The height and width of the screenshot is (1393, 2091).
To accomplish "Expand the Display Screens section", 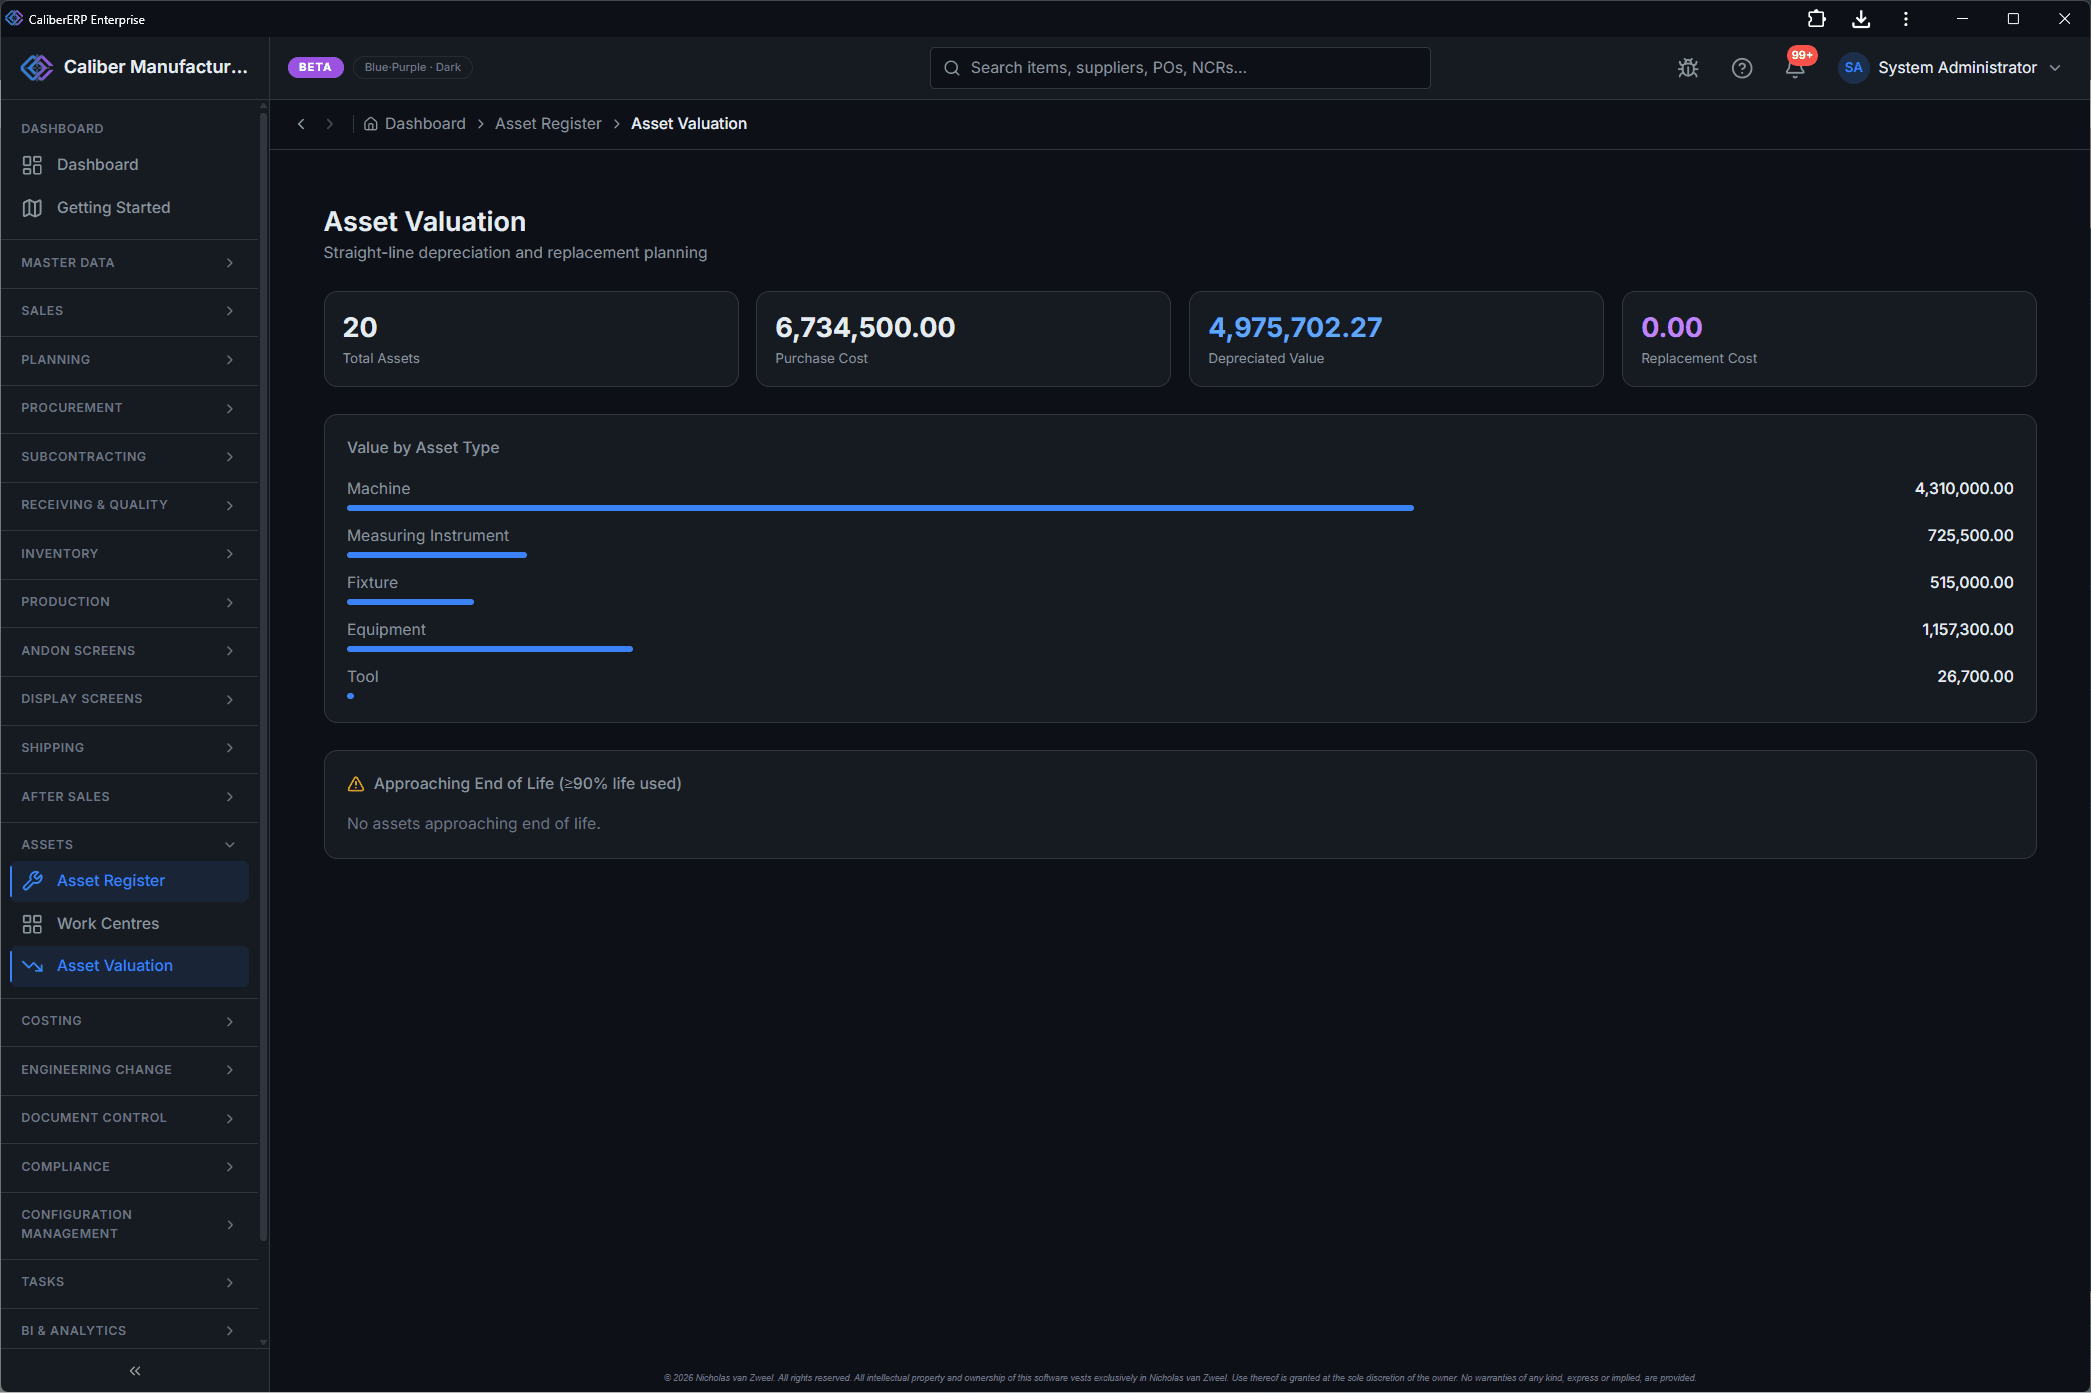I will 129,699.
